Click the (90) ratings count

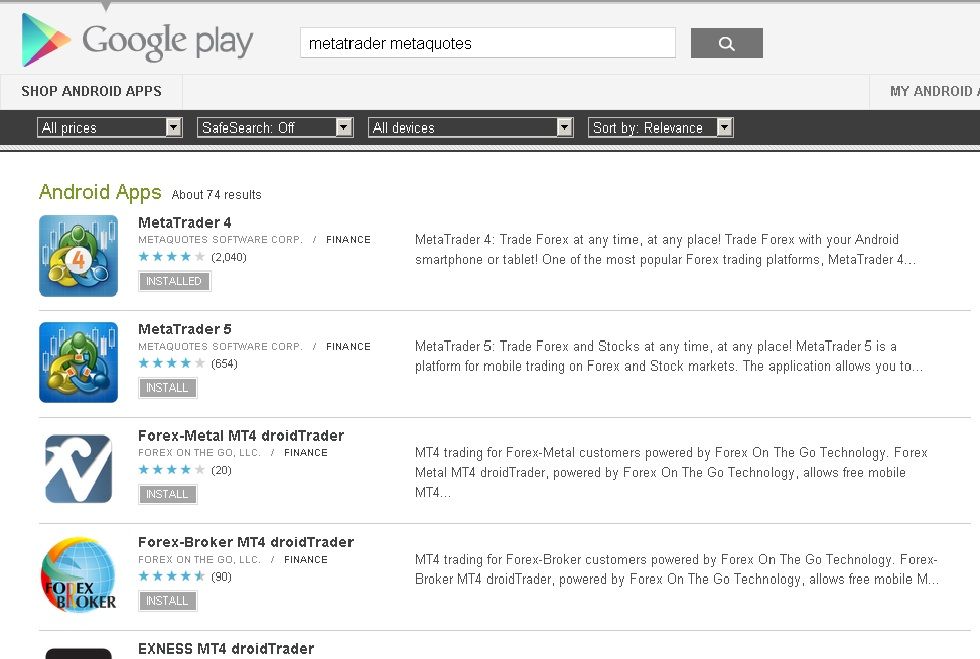click(x=221, y=577)
